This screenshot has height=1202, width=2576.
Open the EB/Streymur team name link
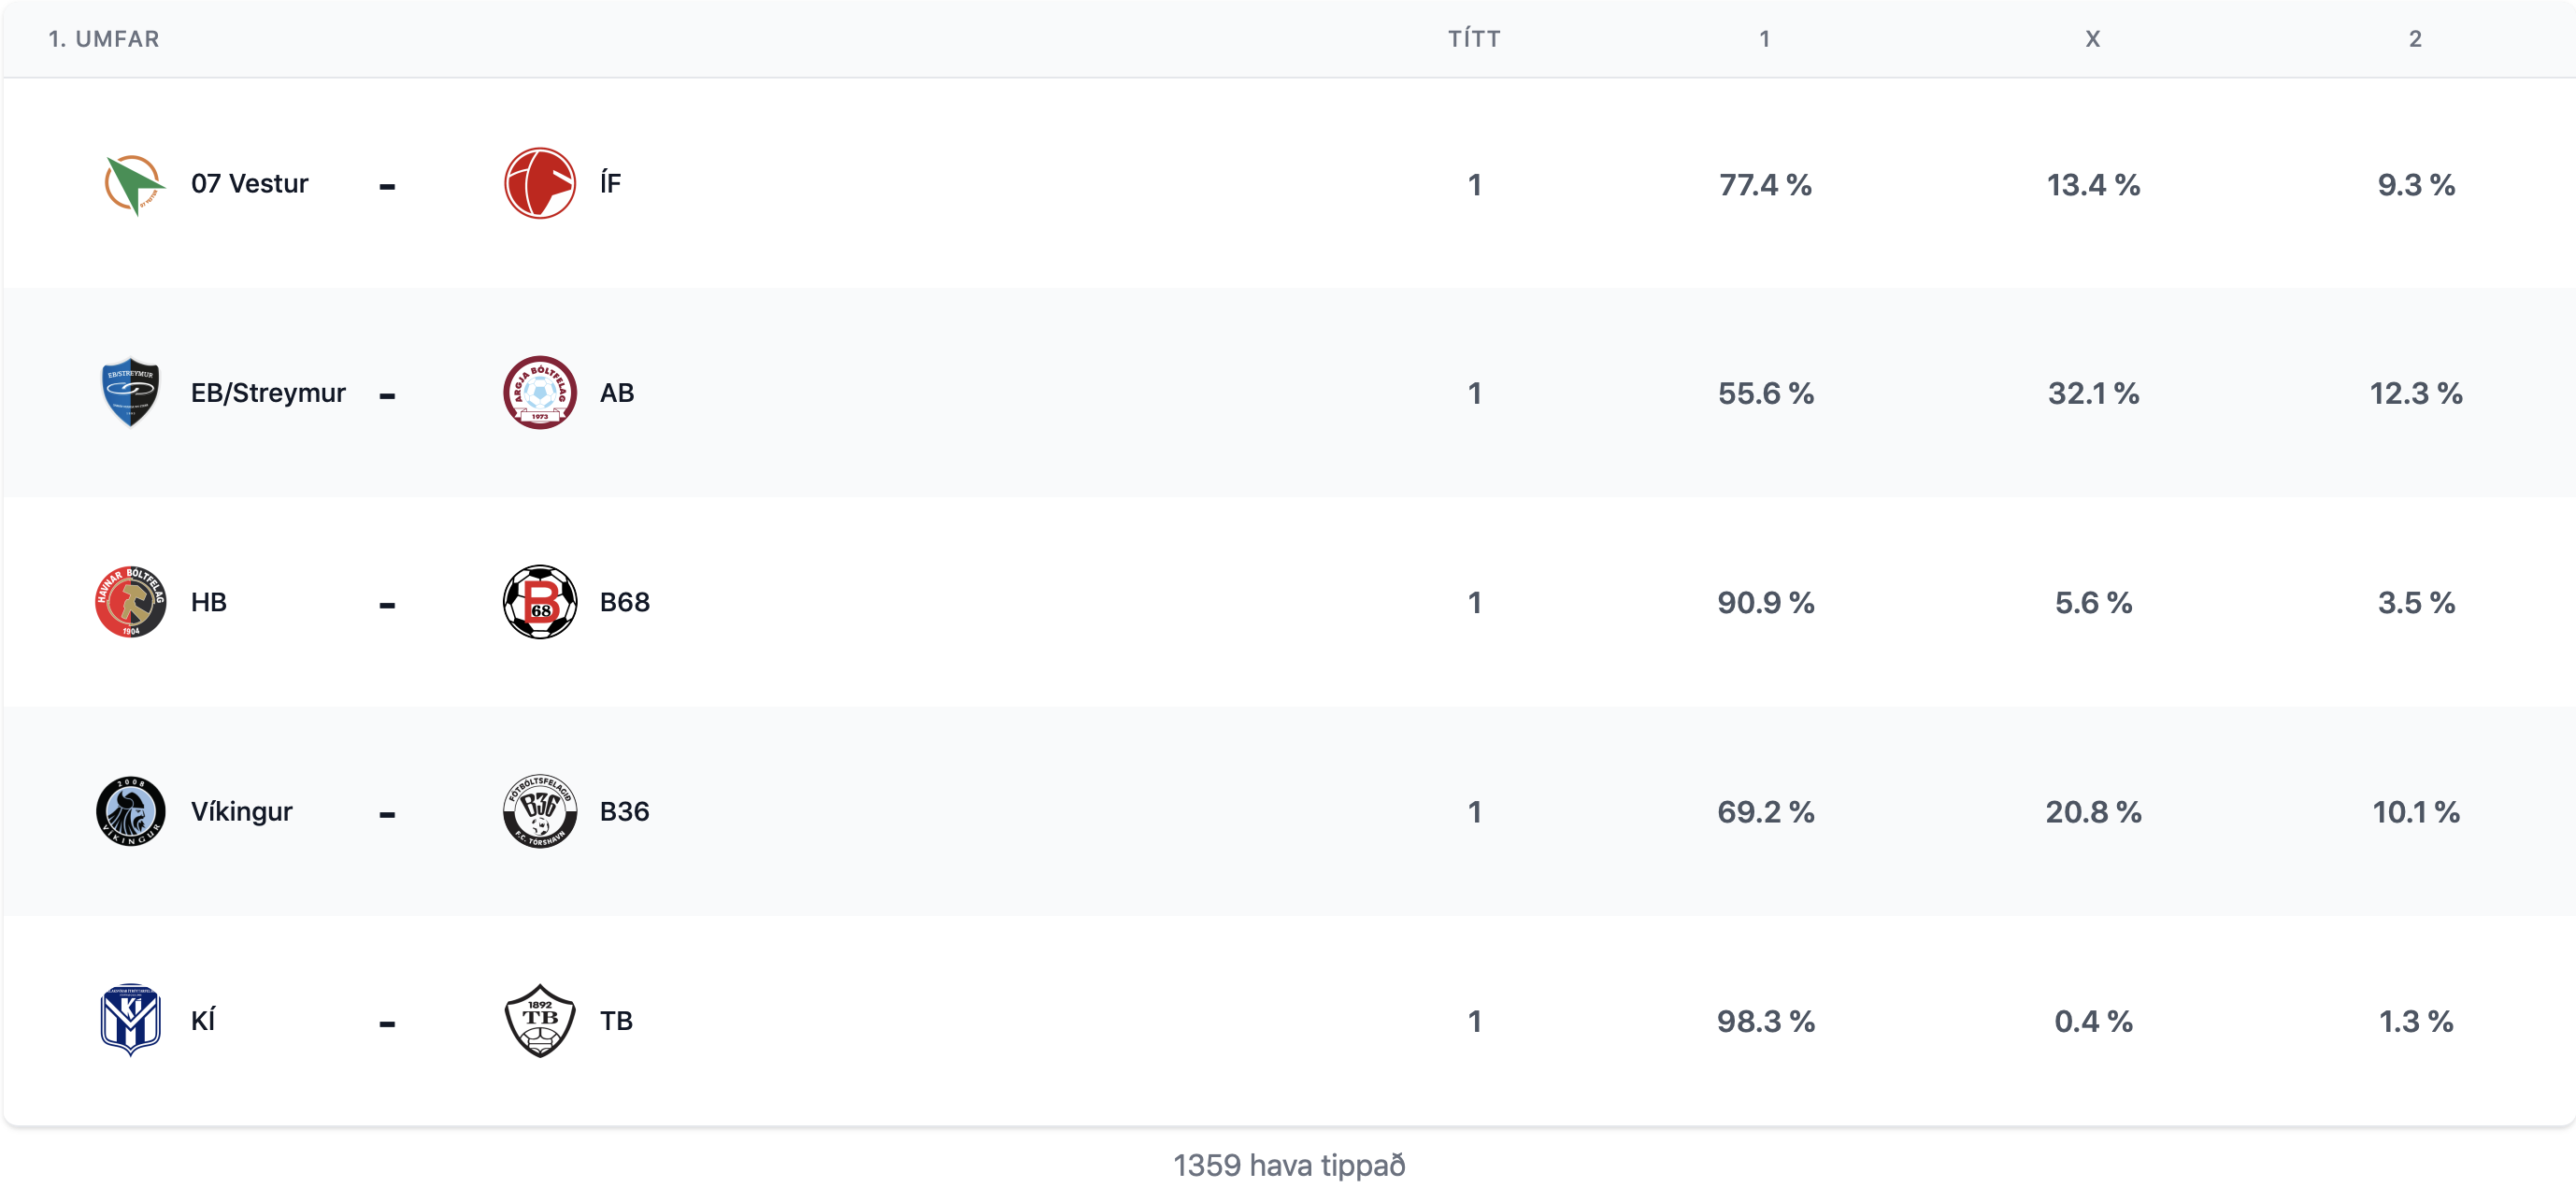pos(268,393)
